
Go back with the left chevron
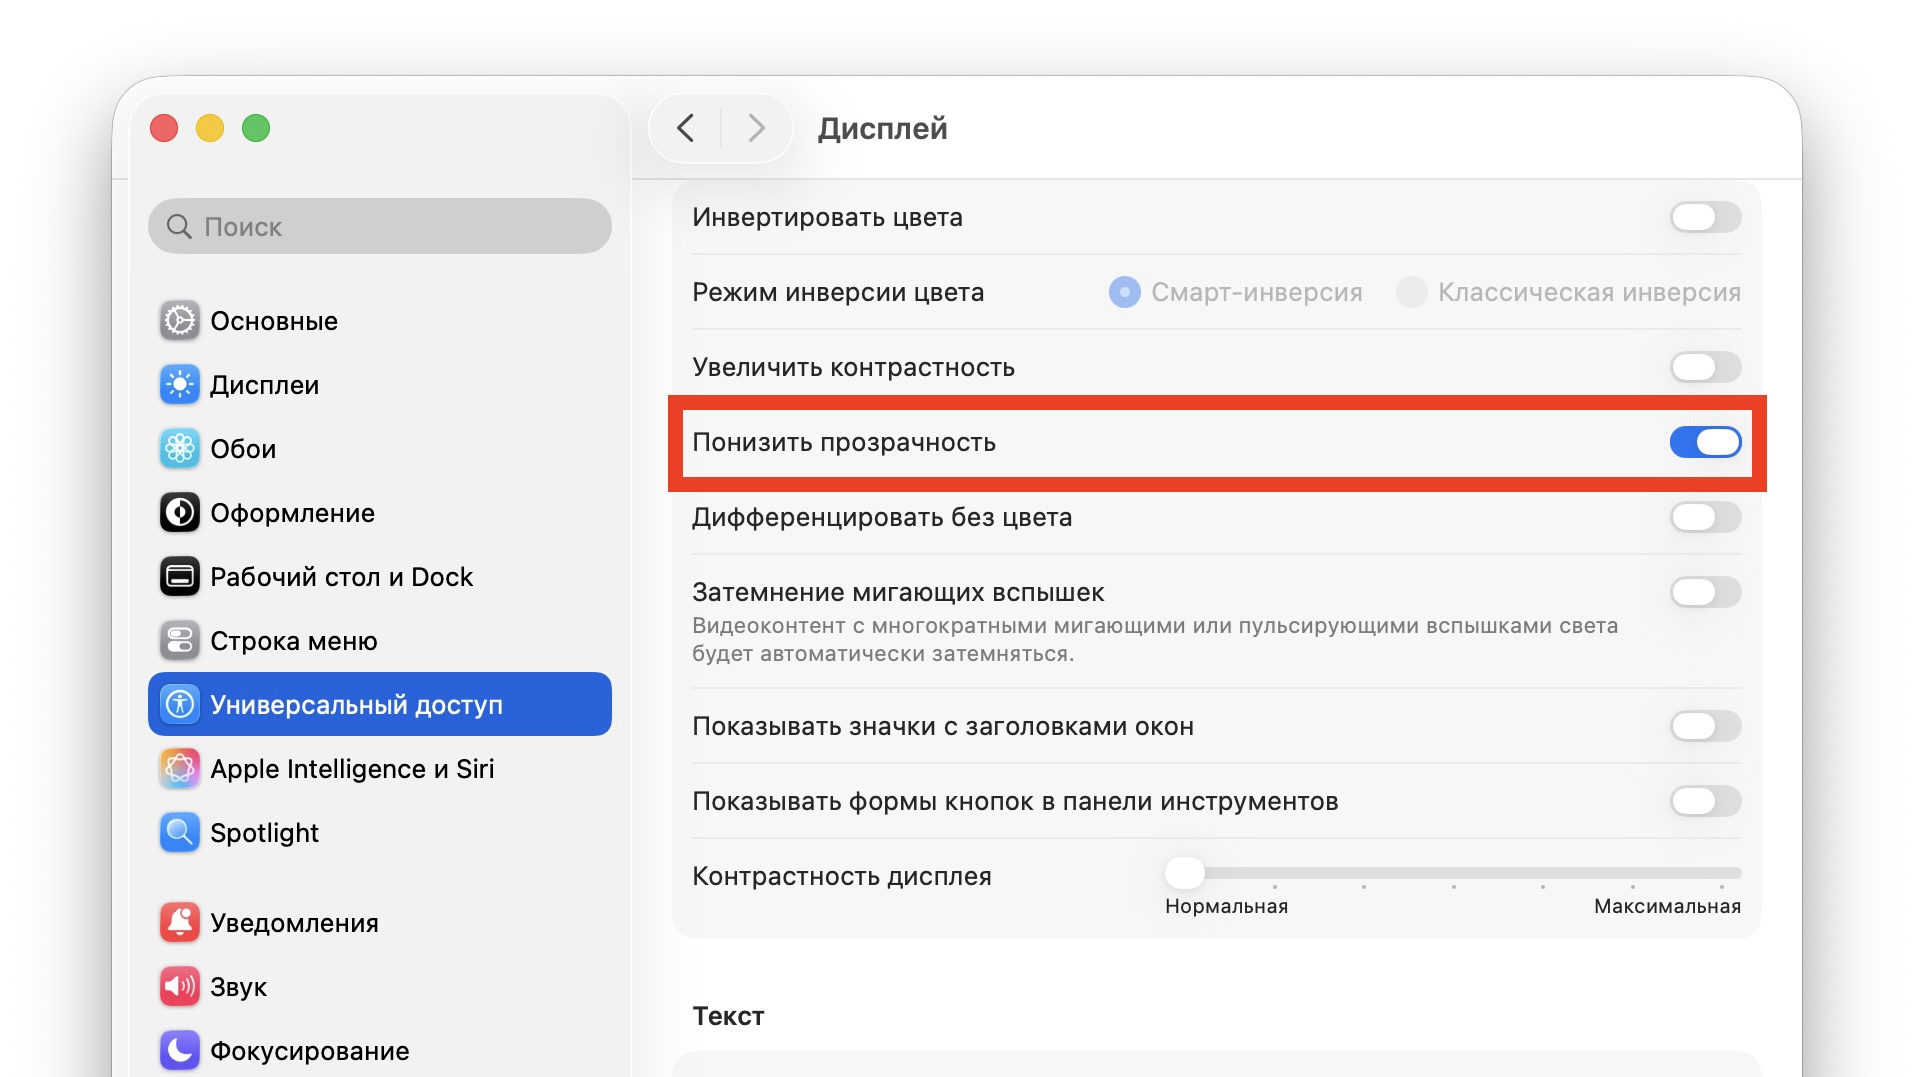tap(686, 128)
